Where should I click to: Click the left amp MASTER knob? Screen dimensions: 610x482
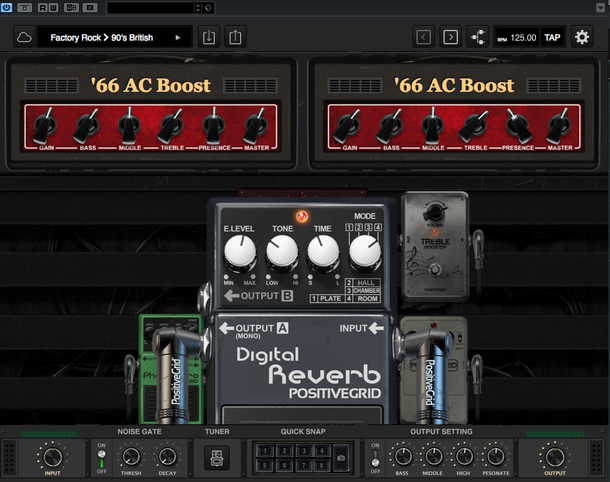coord(256,126)
